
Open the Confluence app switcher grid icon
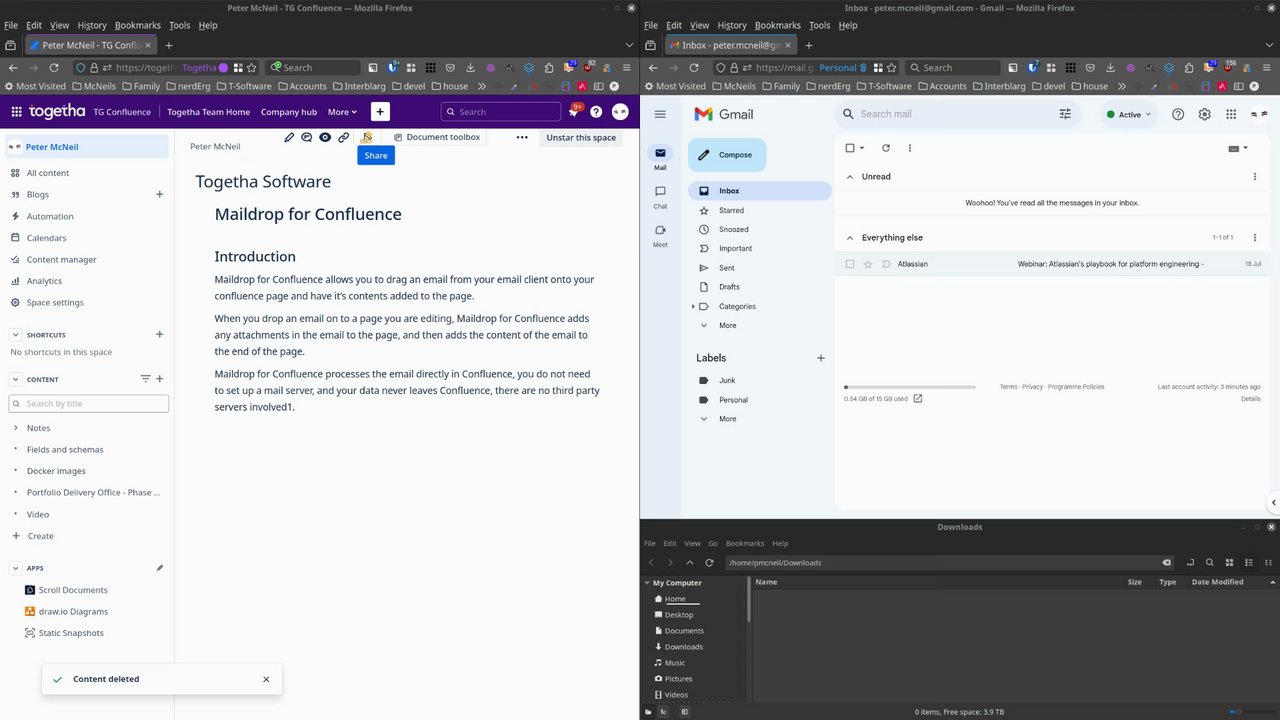pos(17,112)
